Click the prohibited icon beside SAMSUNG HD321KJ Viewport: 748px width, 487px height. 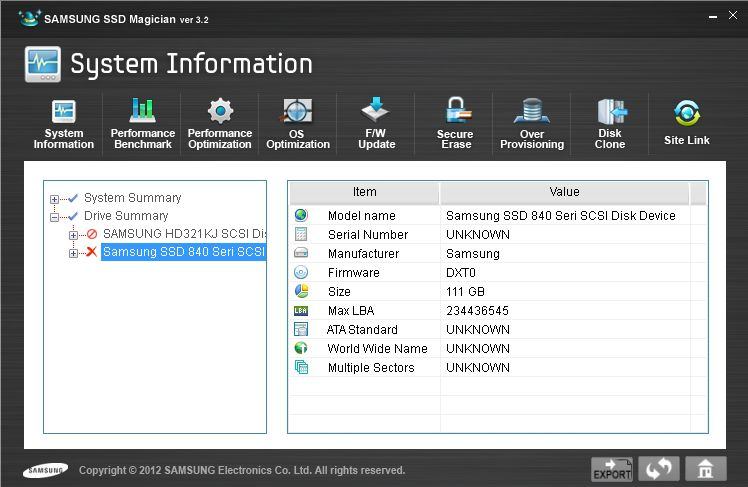point(92,234)
